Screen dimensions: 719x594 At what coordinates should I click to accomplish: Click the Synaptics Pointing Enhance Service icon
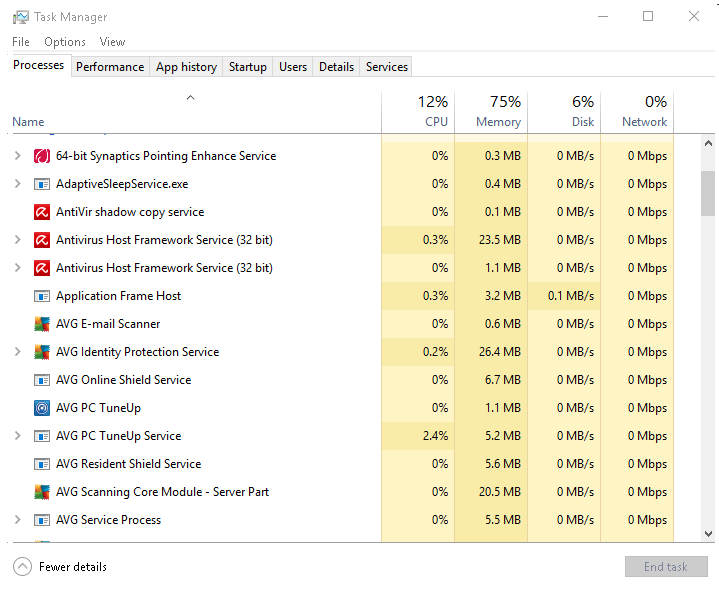(x=42, y=156)
